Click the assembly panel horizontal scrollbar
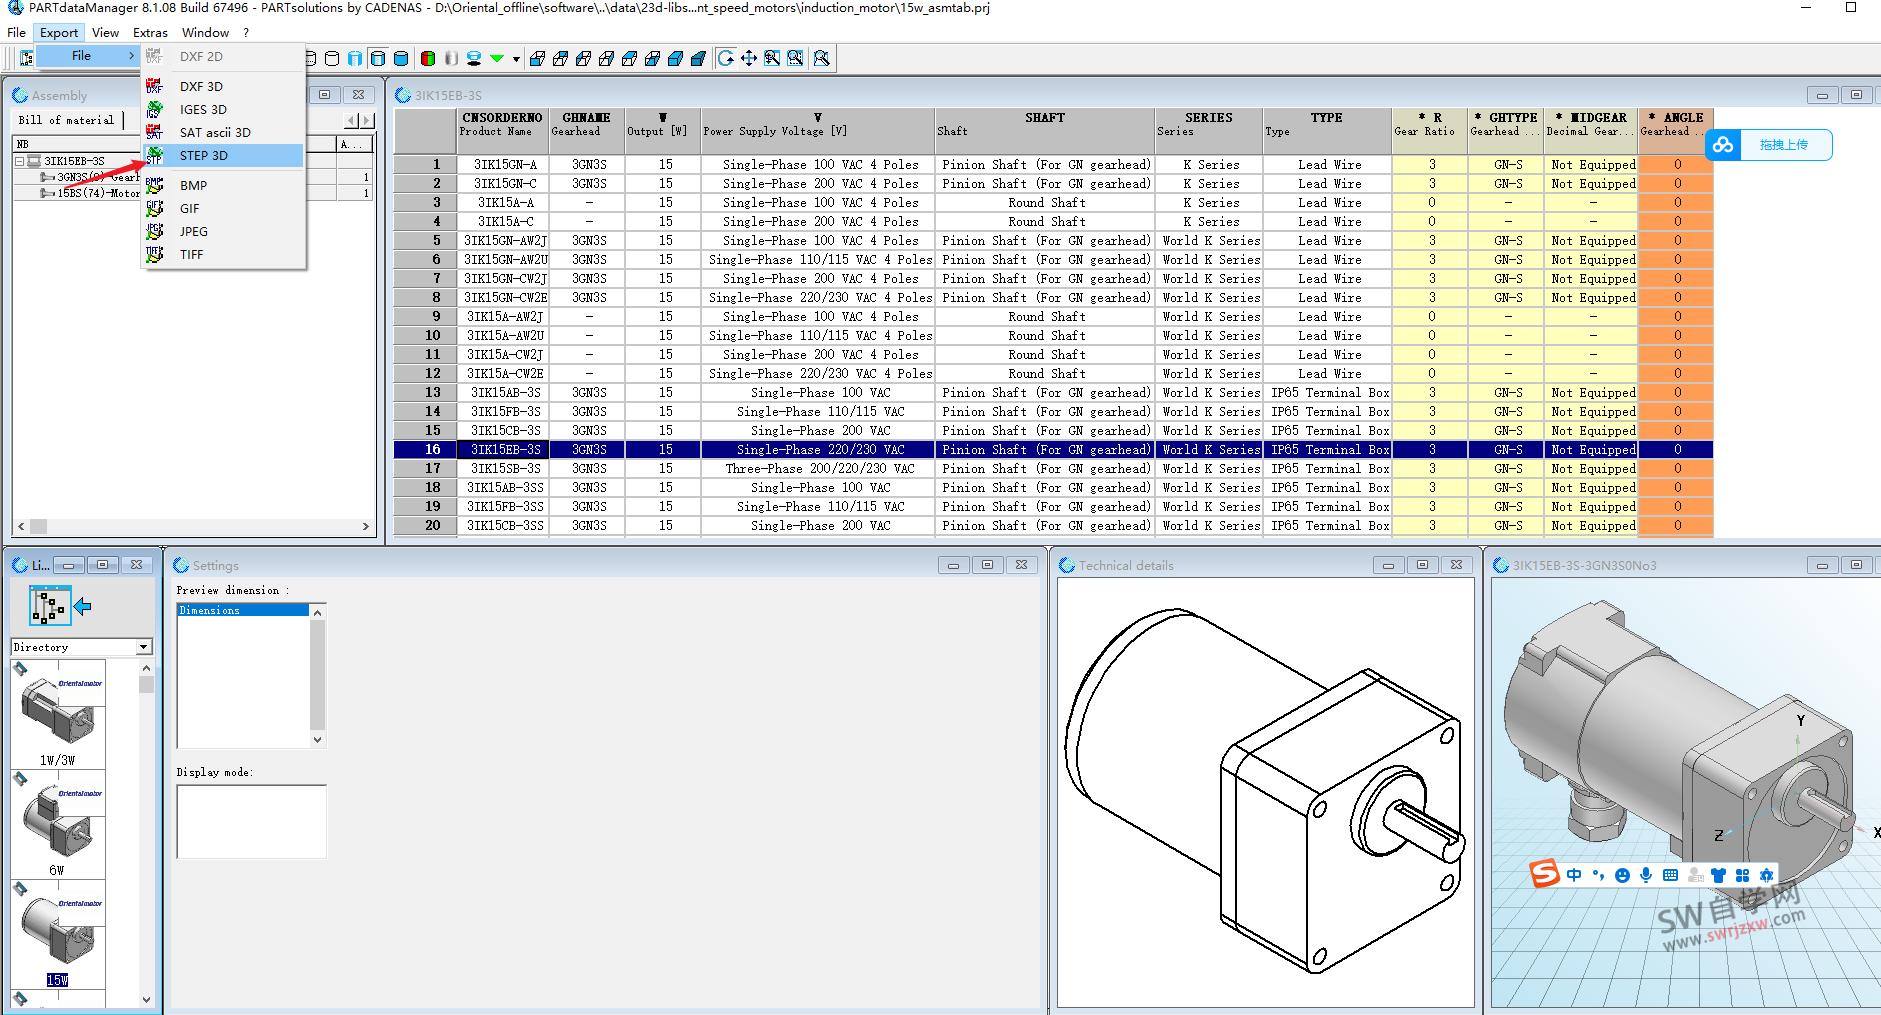1881x1015 pixels. 193,526
